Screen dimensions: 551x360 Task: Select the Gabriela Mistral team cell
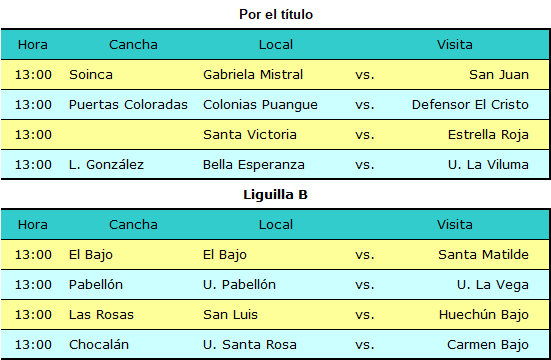[253, 75]
